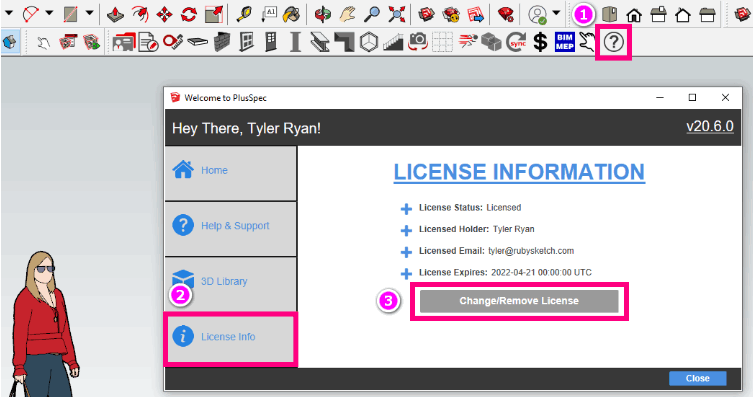
Task: Switch to Left view icon
Action: [x=707, y=15]
